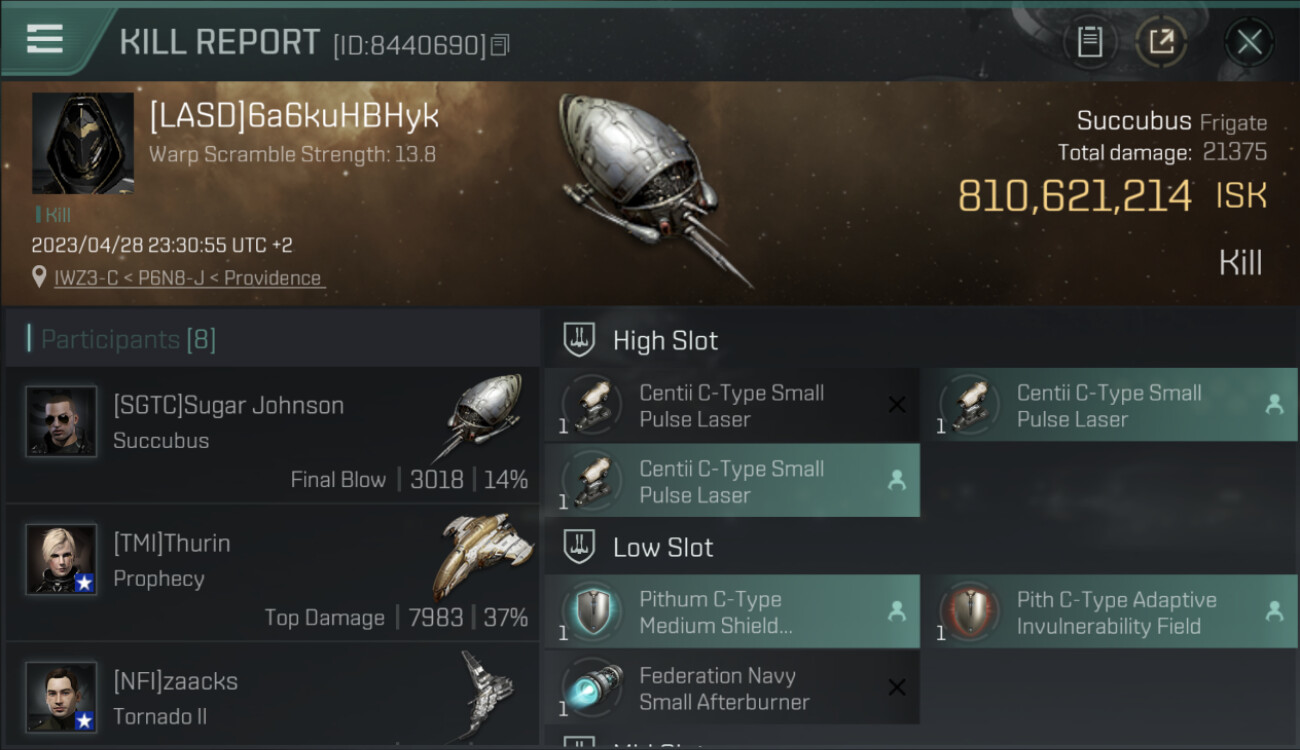The height and width of the screenshot is (750, 1300).
Task: Select the Participants [8] tab header
Action: (x=128, y=340)
